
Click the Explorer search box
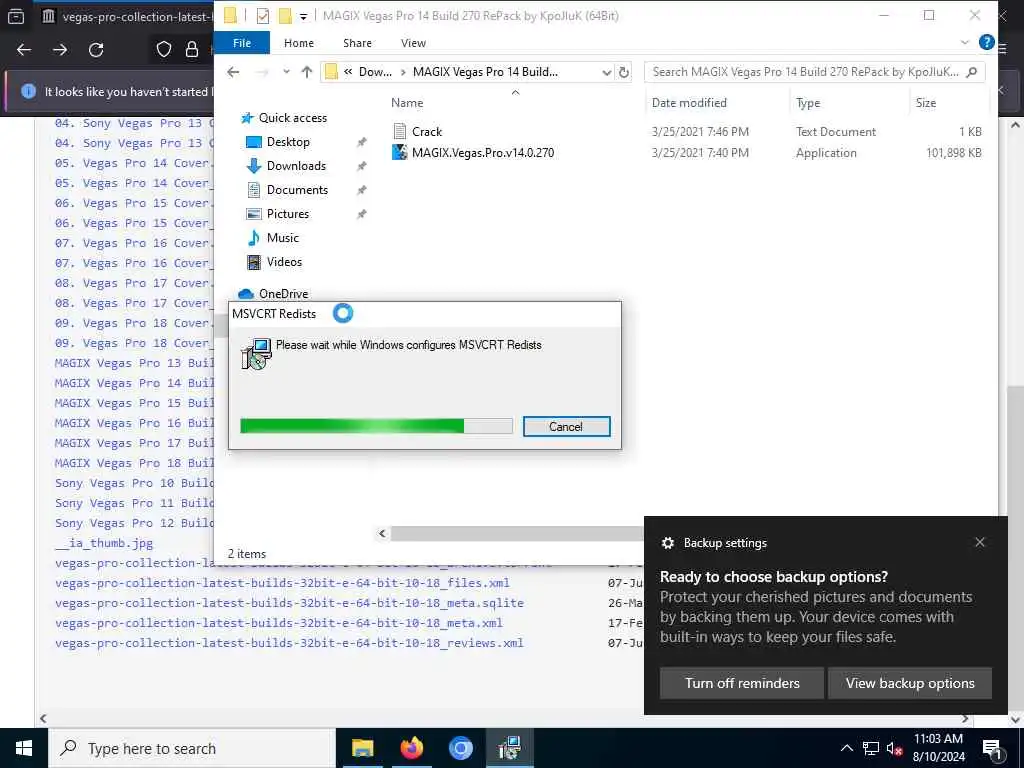point(814,72)
